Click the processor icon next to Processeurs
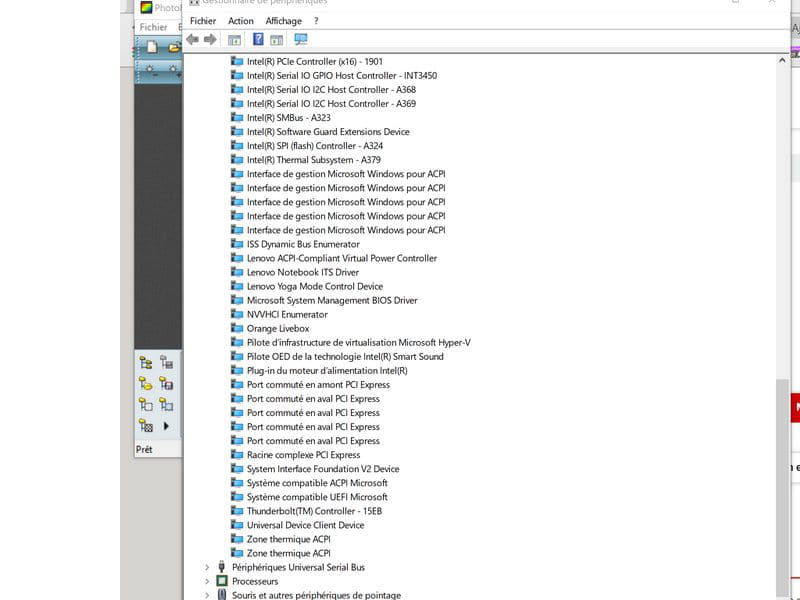The height and width of the screenshot is (600, 800). (x=221, y=581)
